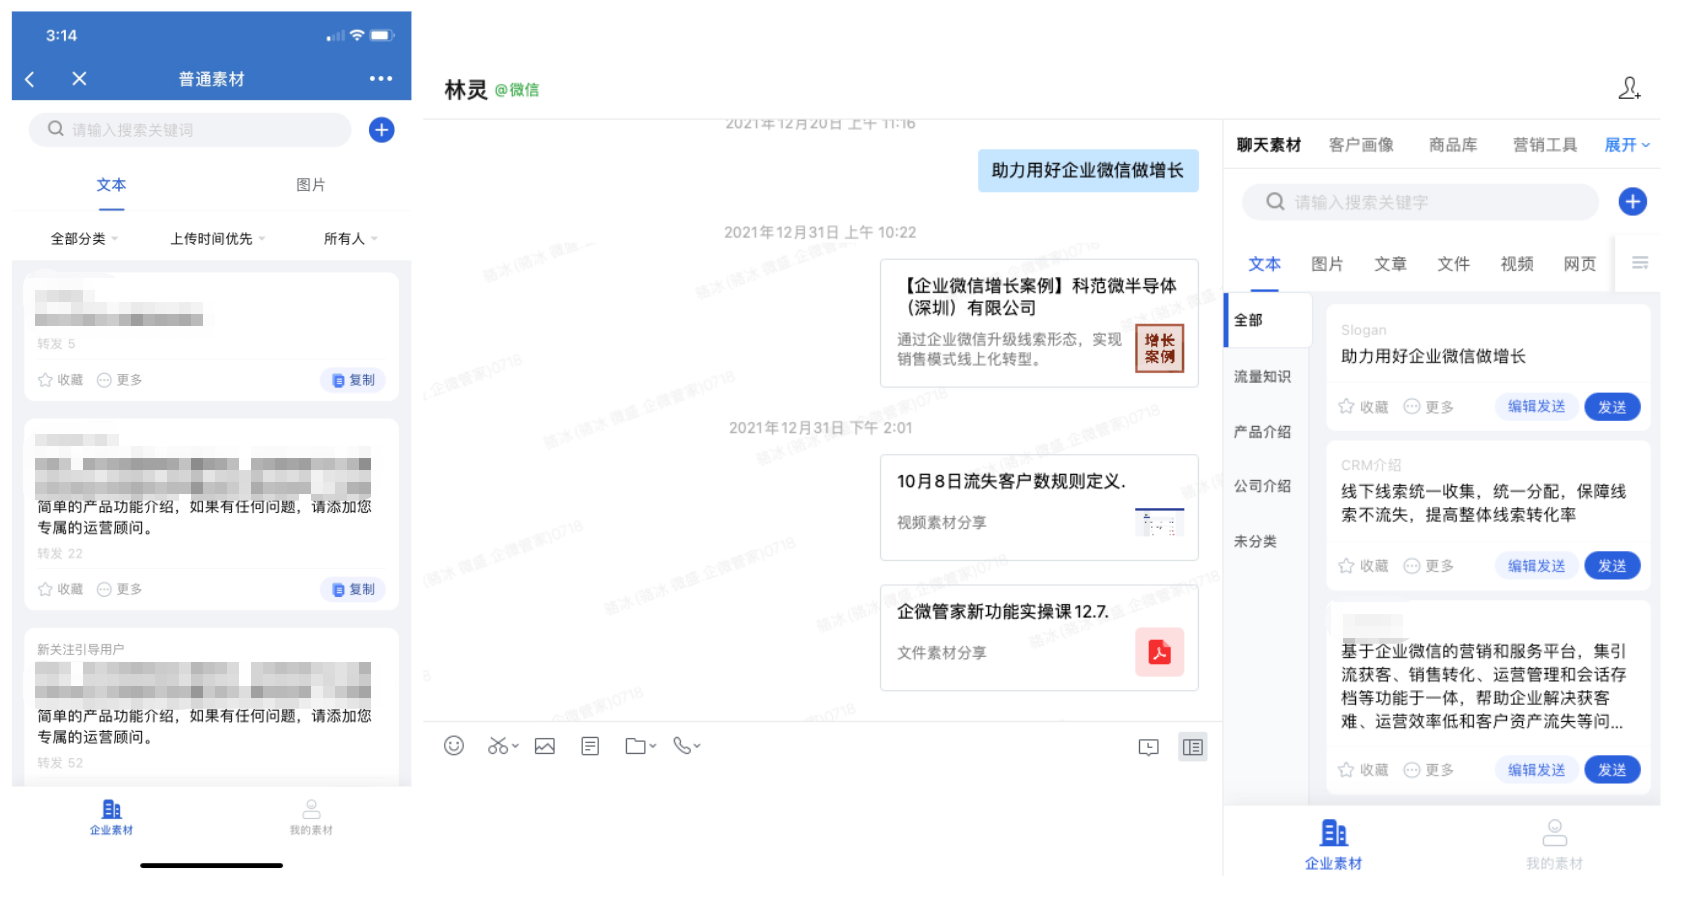This screenshot has width=1682, height=915.
Task: Open 更多 on the CRM介绍 card
Action: coord(1429,566)
